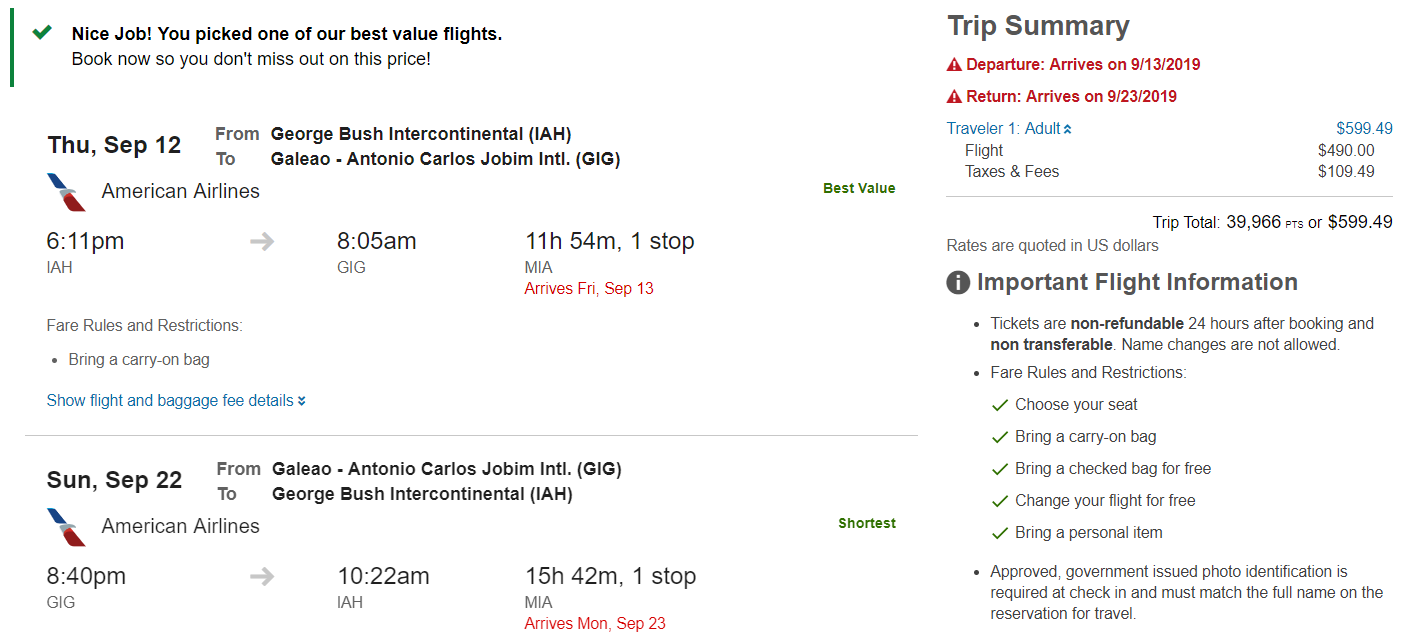
Task: Click the Arrives Mon, Sep 23 notice
Action: (x=595, y=624)
